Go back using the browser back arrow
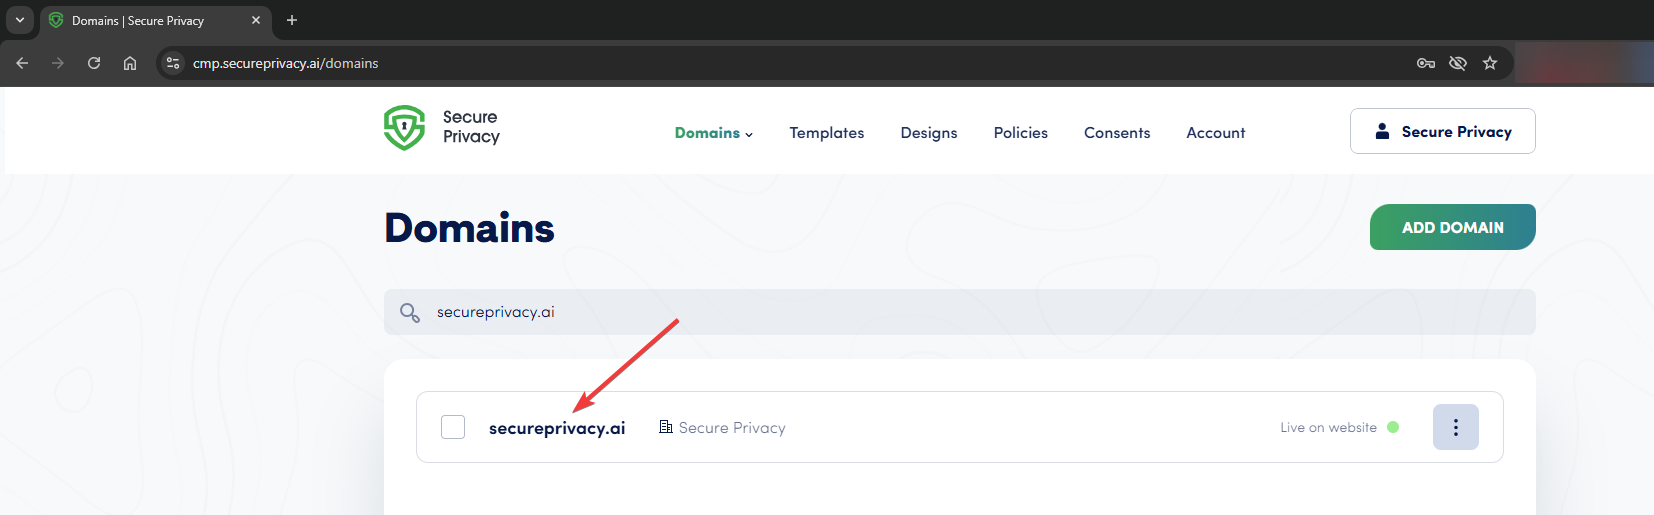Viewport: 1654px width, 515px height. tap(22, 63)
